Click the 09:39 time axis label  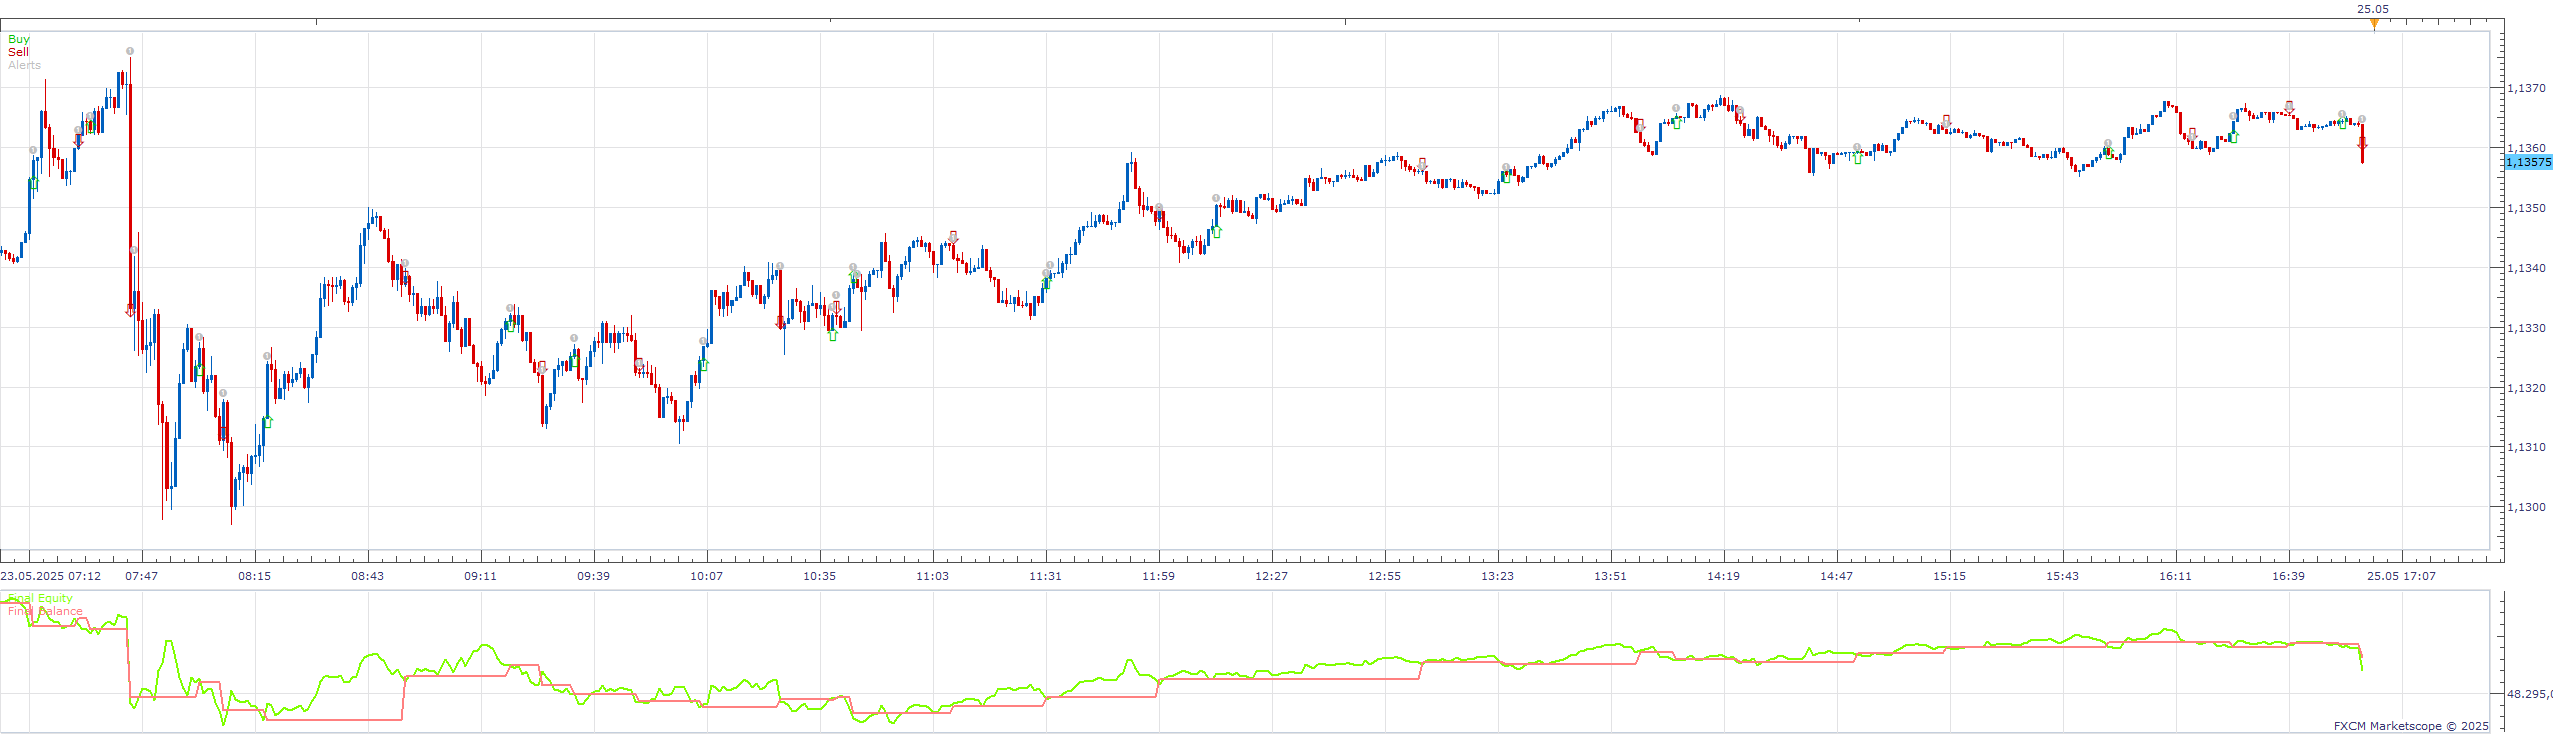point(594,576)
